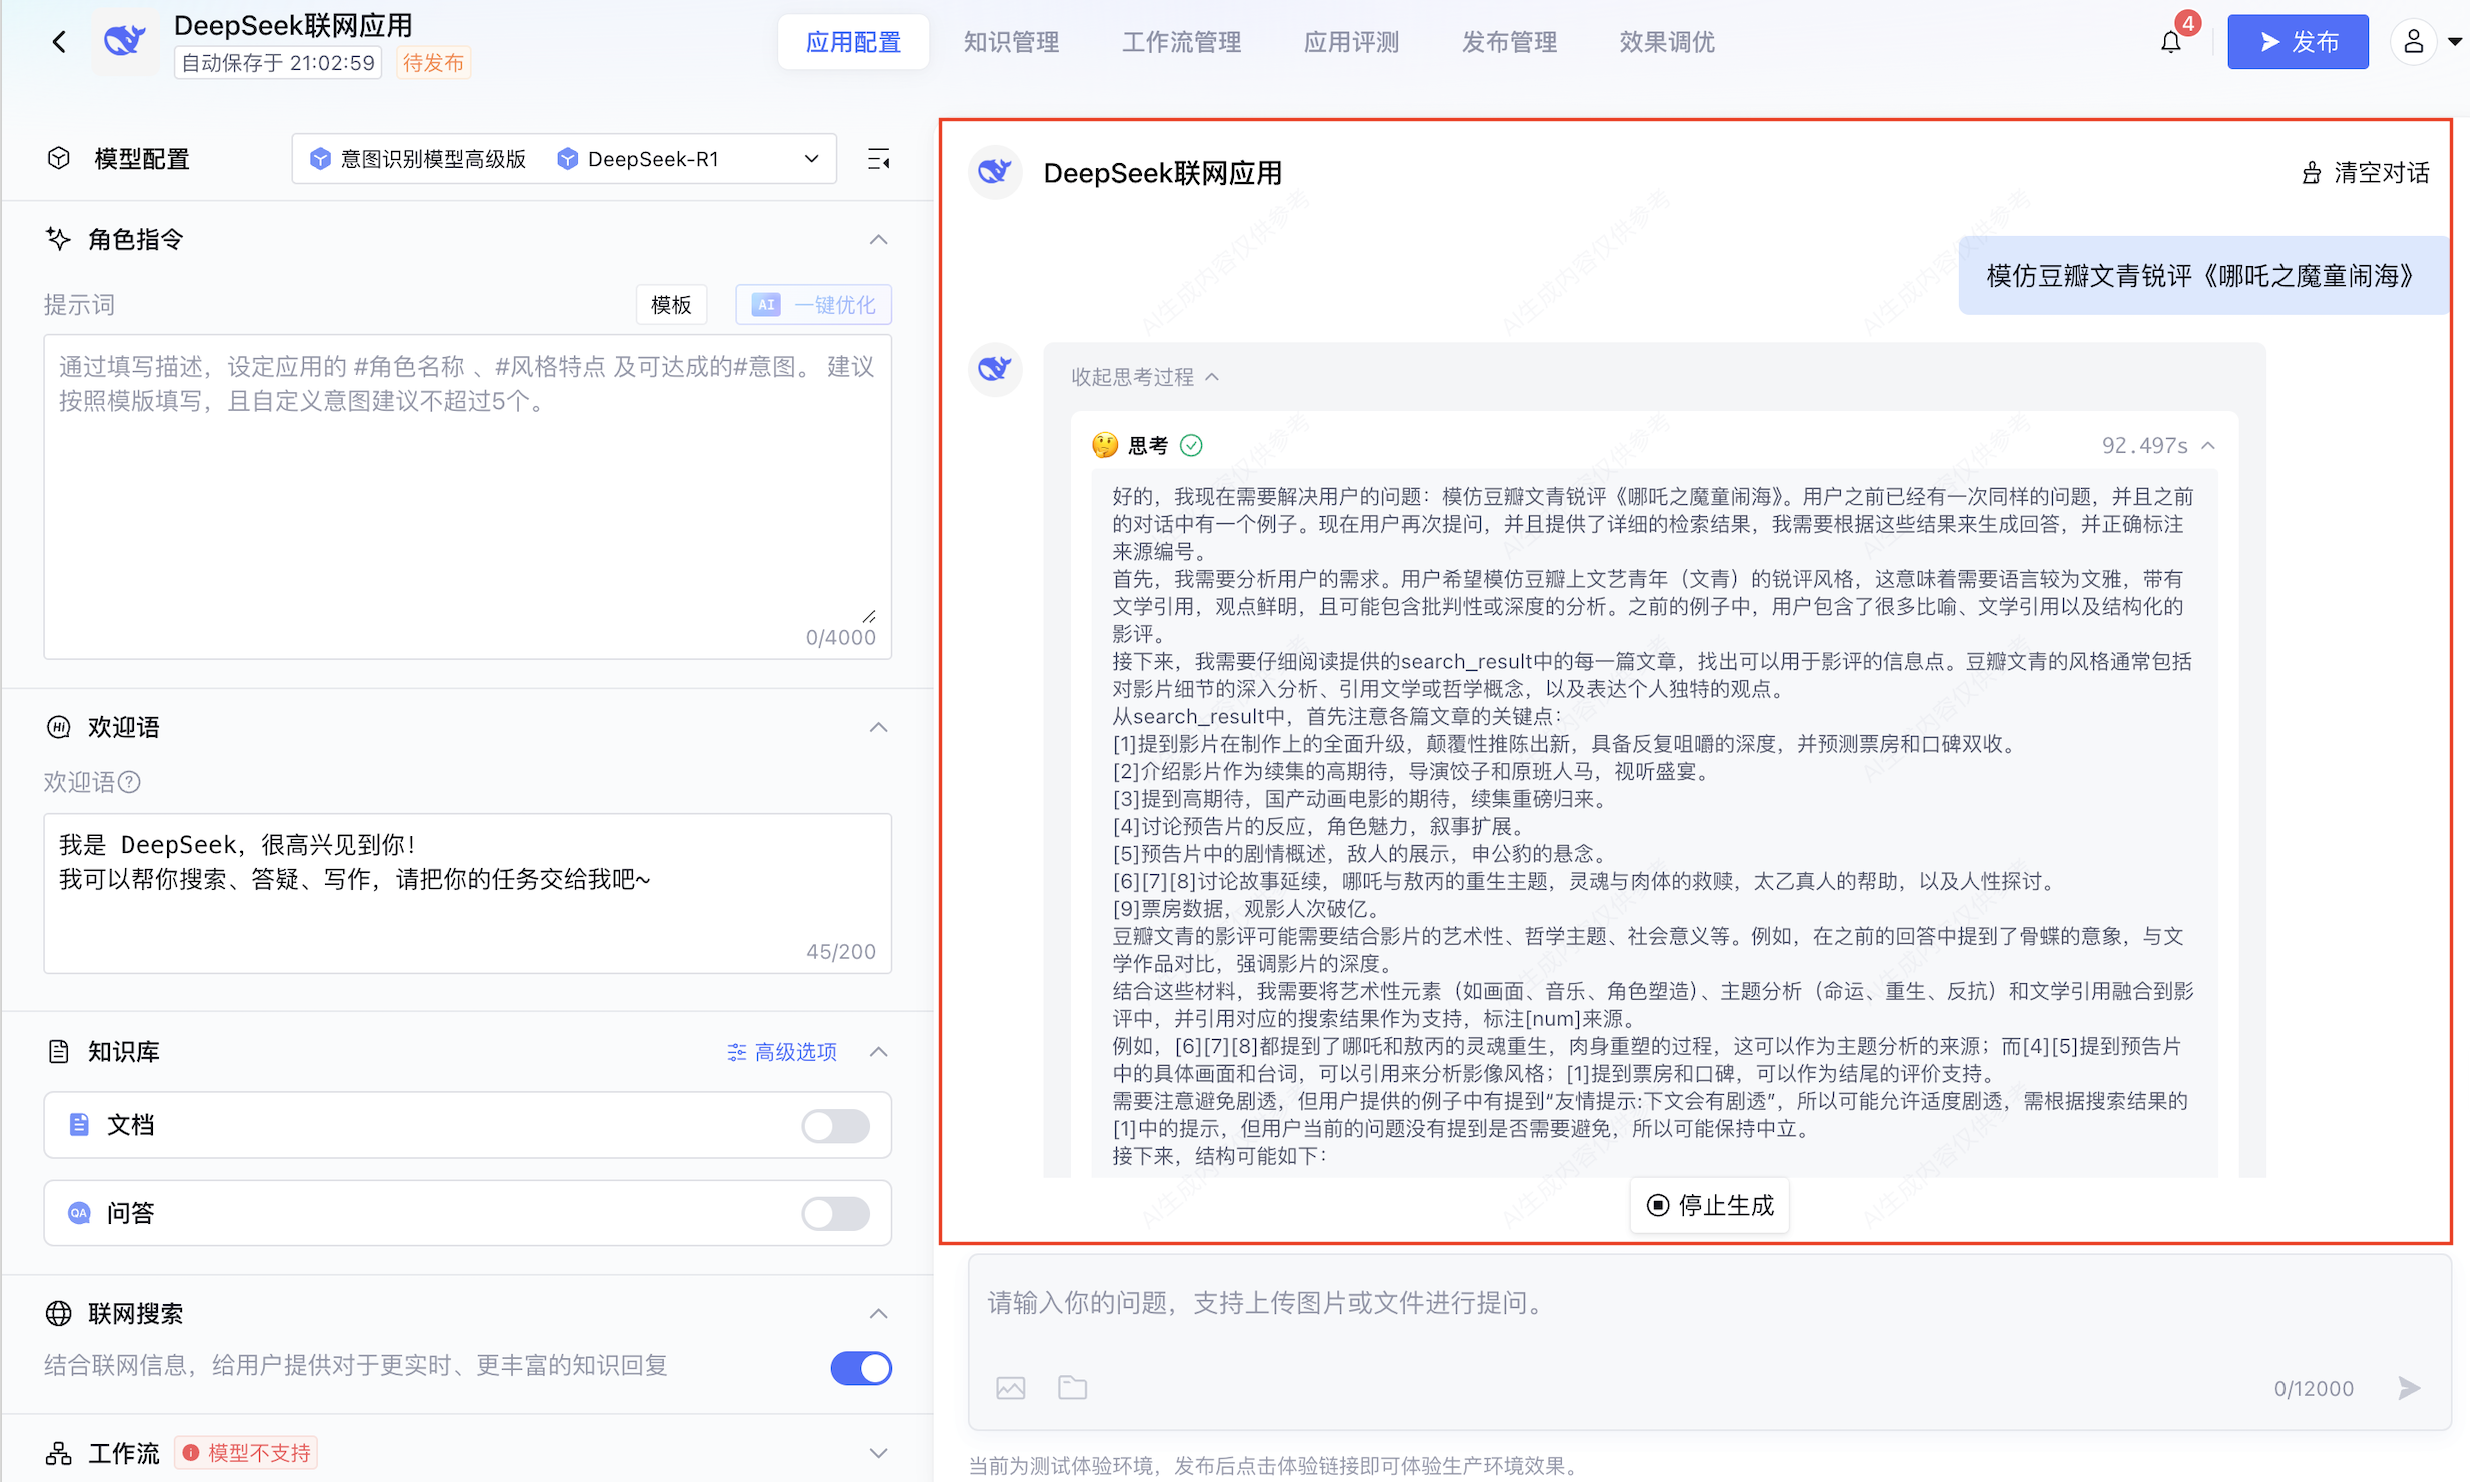Go to the 效果调优 tab
The image size is (2470, 1482).
[x=1667, y=42]
